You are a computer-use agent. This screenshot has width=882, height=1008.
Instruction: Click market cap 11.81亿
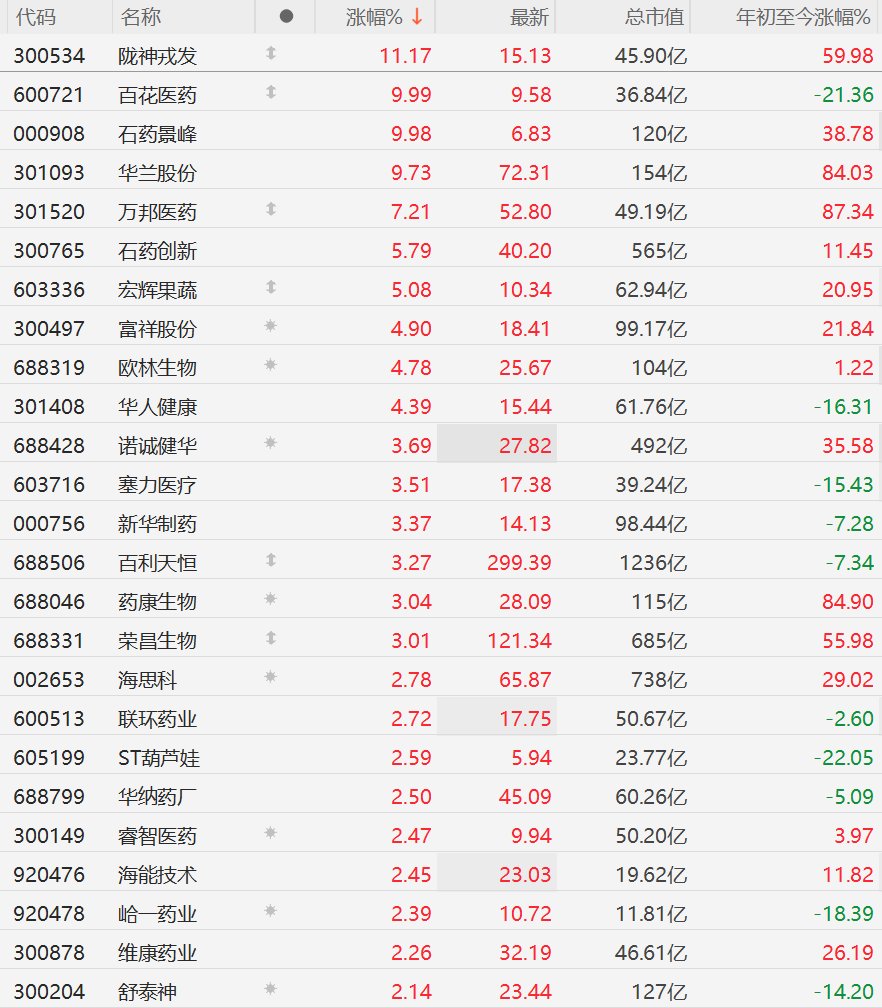tap(651, 914)
